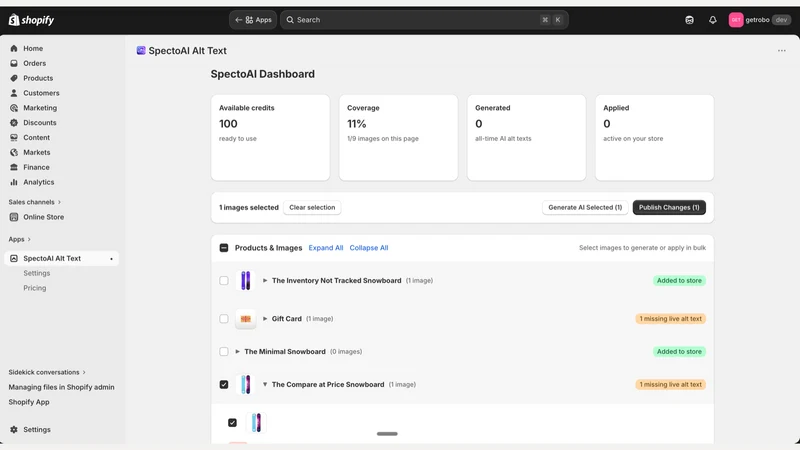This screenshot has height=450, width=800.
Task: Click Generate AI Selected (1)
Action: (585, 207)
